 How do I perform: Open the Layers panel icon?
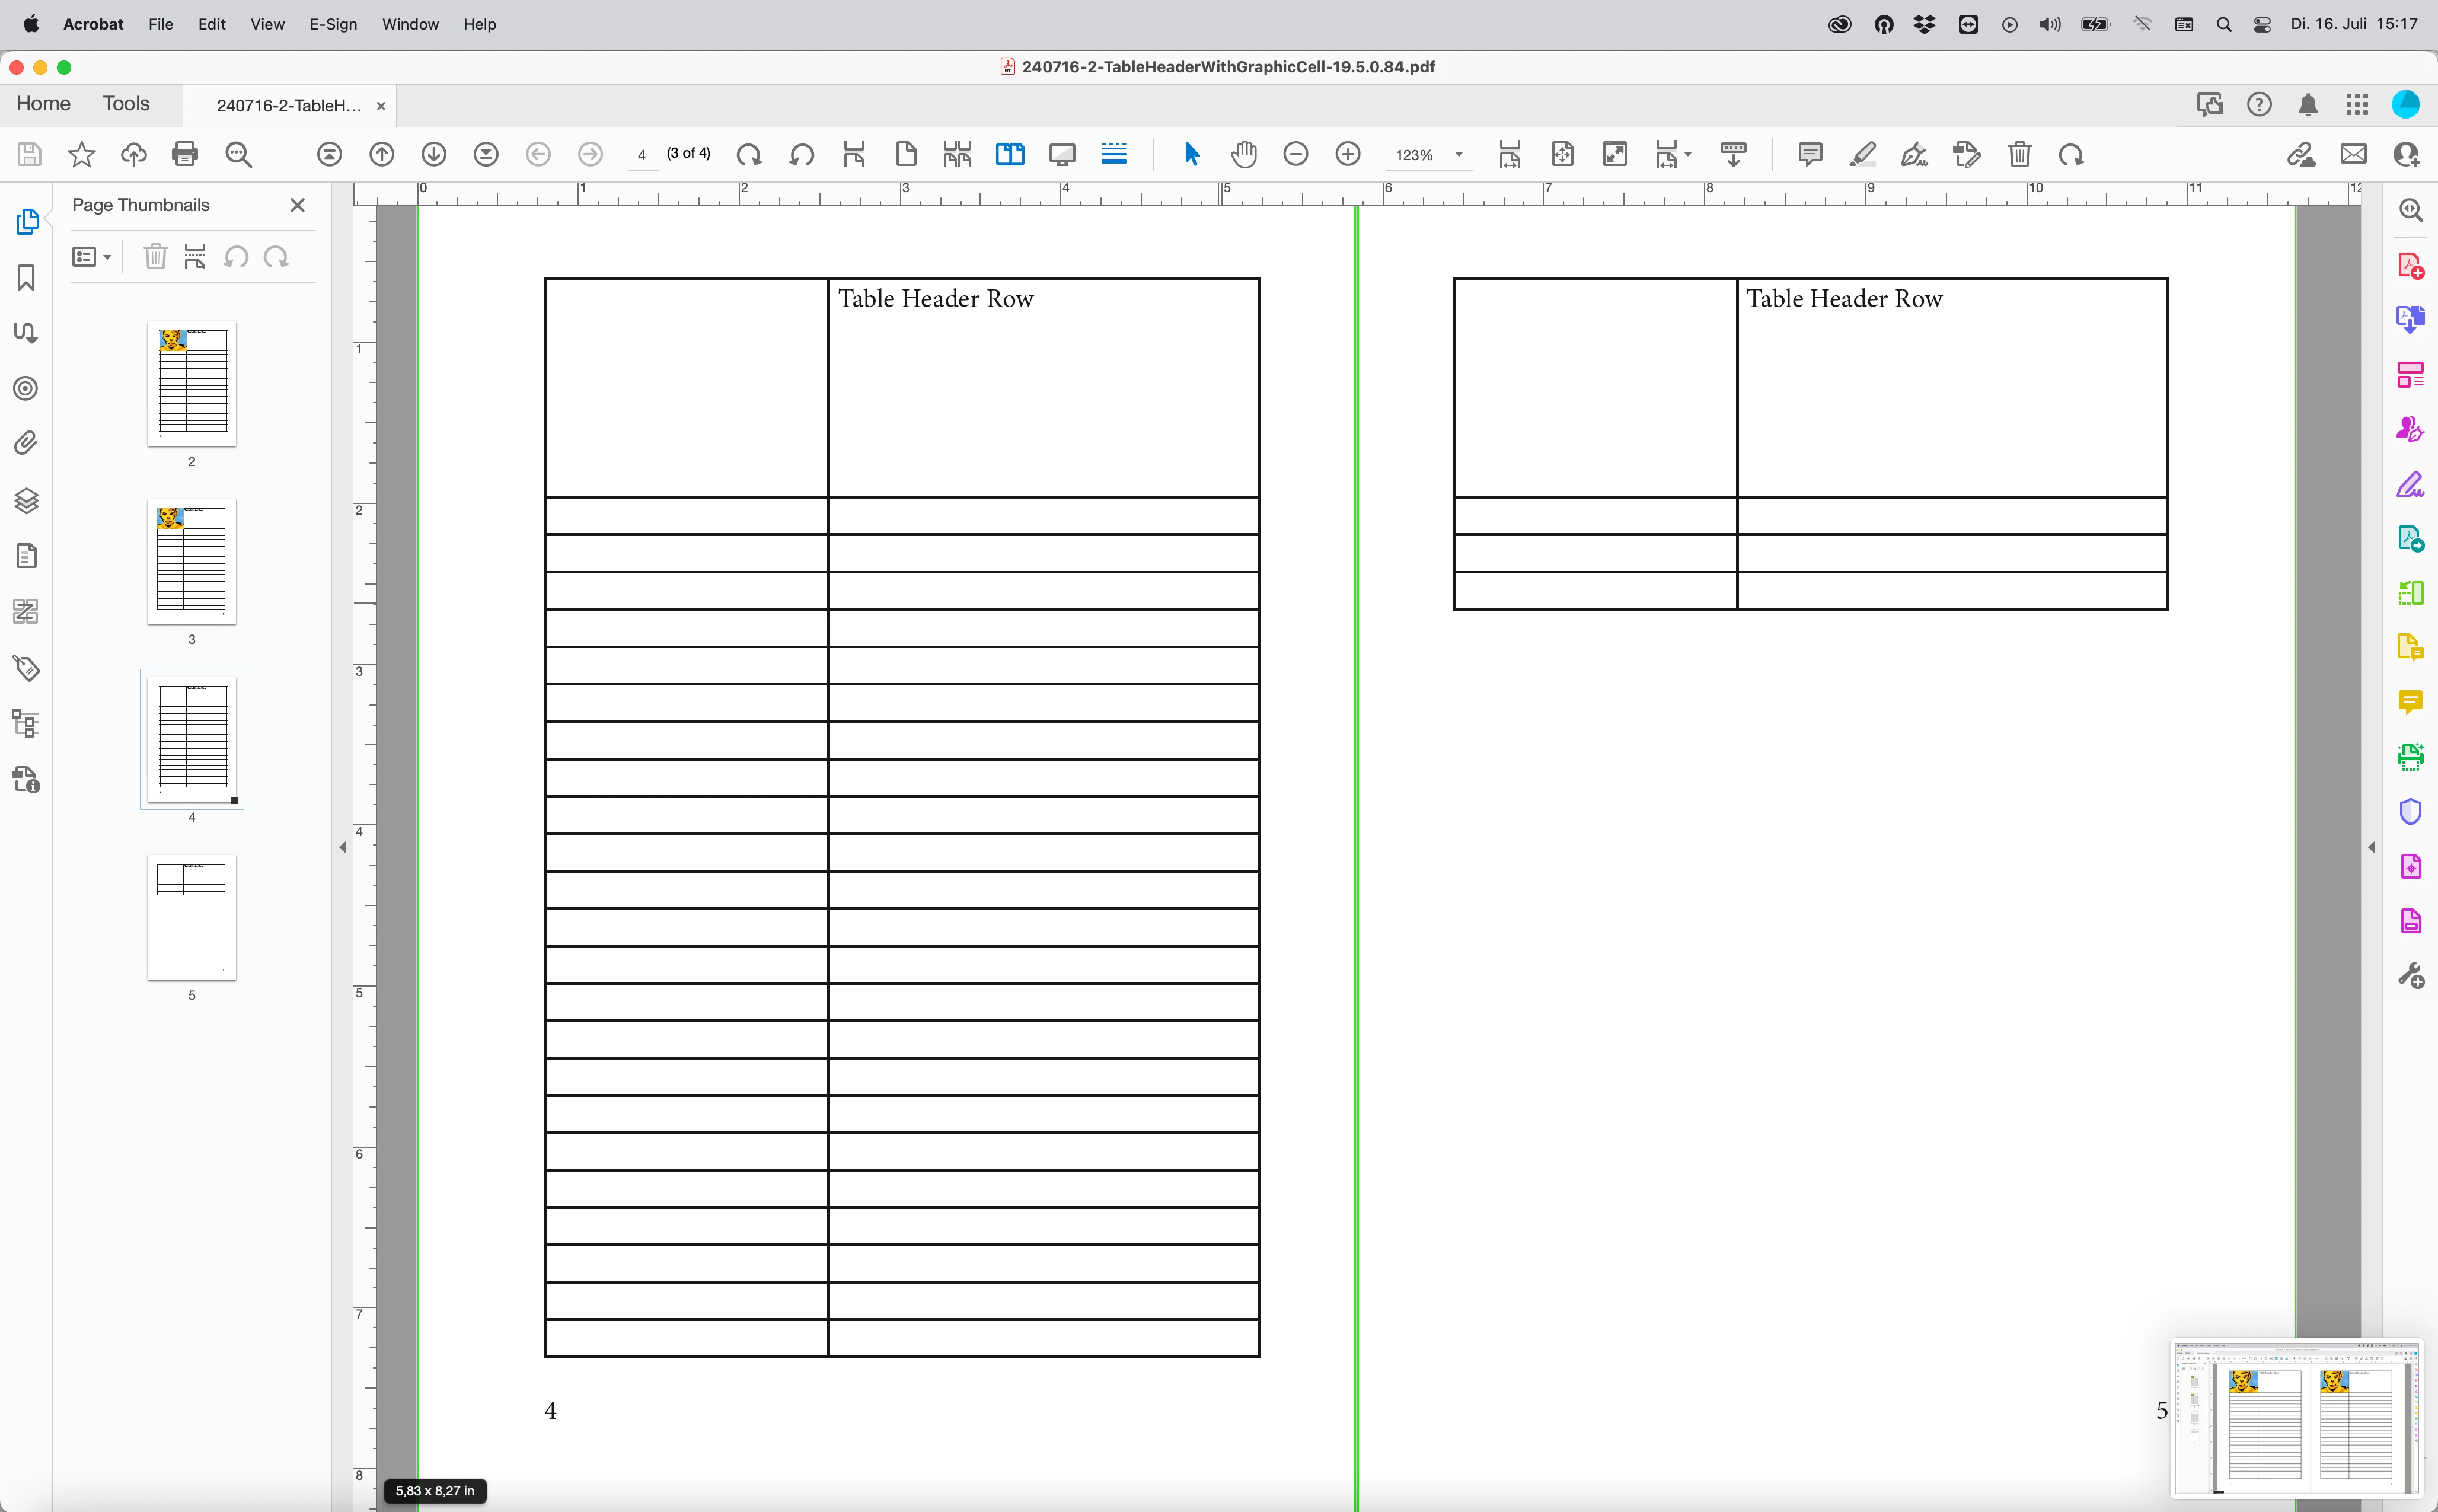coord(26,500)
